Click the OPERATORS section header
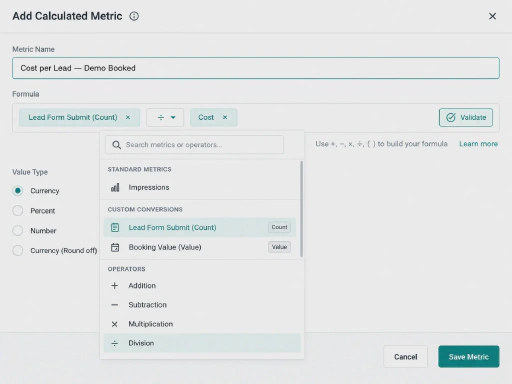The width and height of the screenshot is (512, 384). 126,269
